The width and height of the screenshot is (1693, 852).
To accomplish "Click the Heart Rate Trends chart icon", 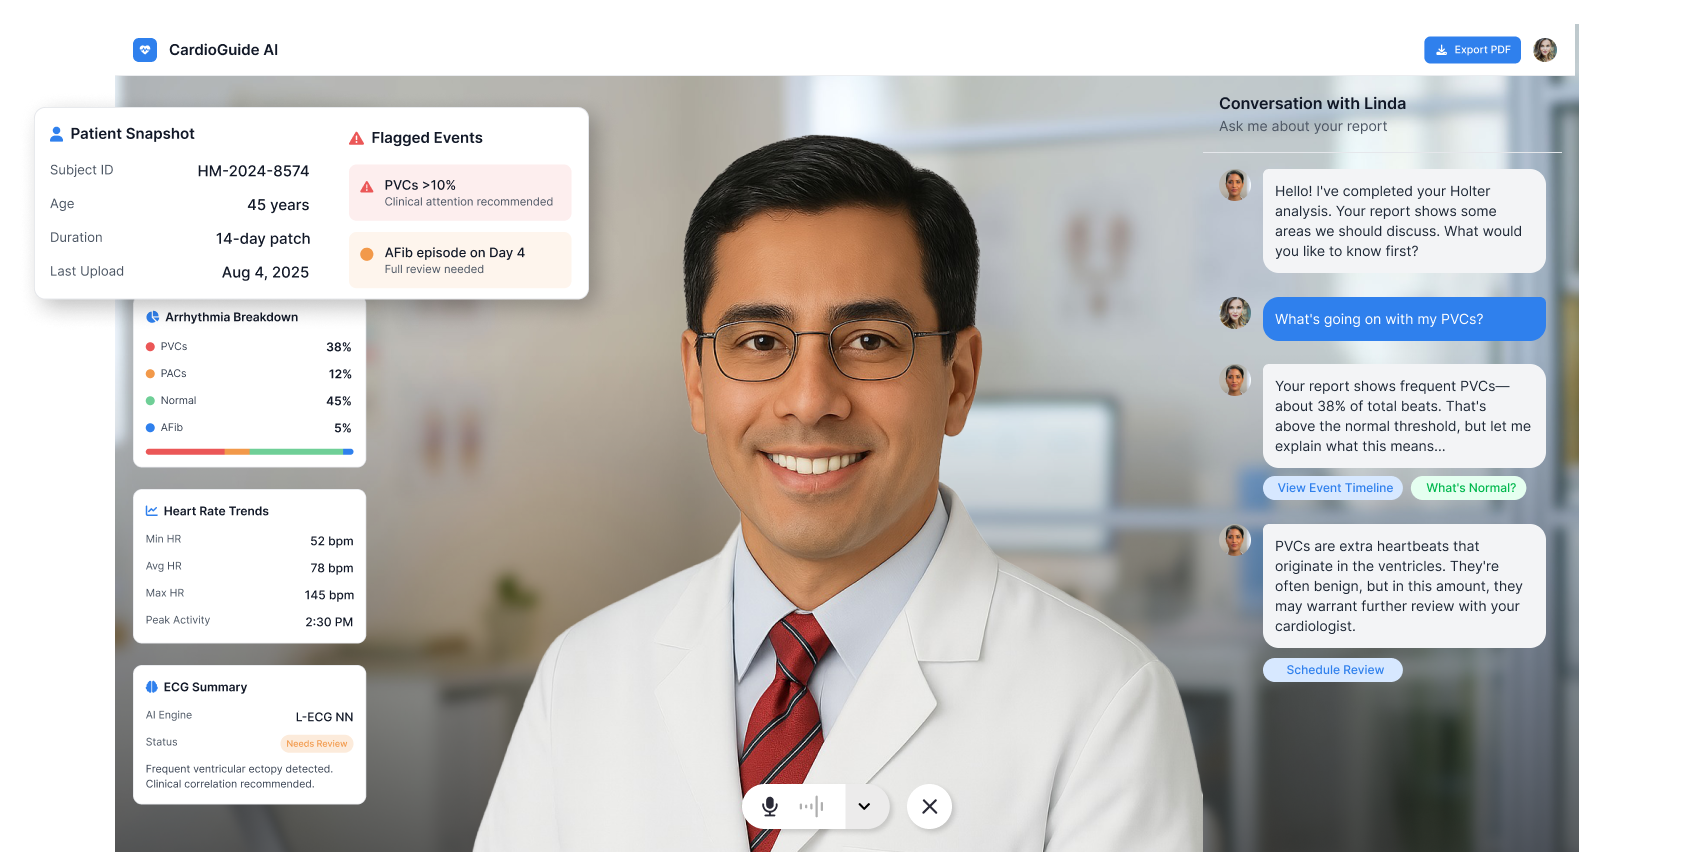I will tap(152, 511).
